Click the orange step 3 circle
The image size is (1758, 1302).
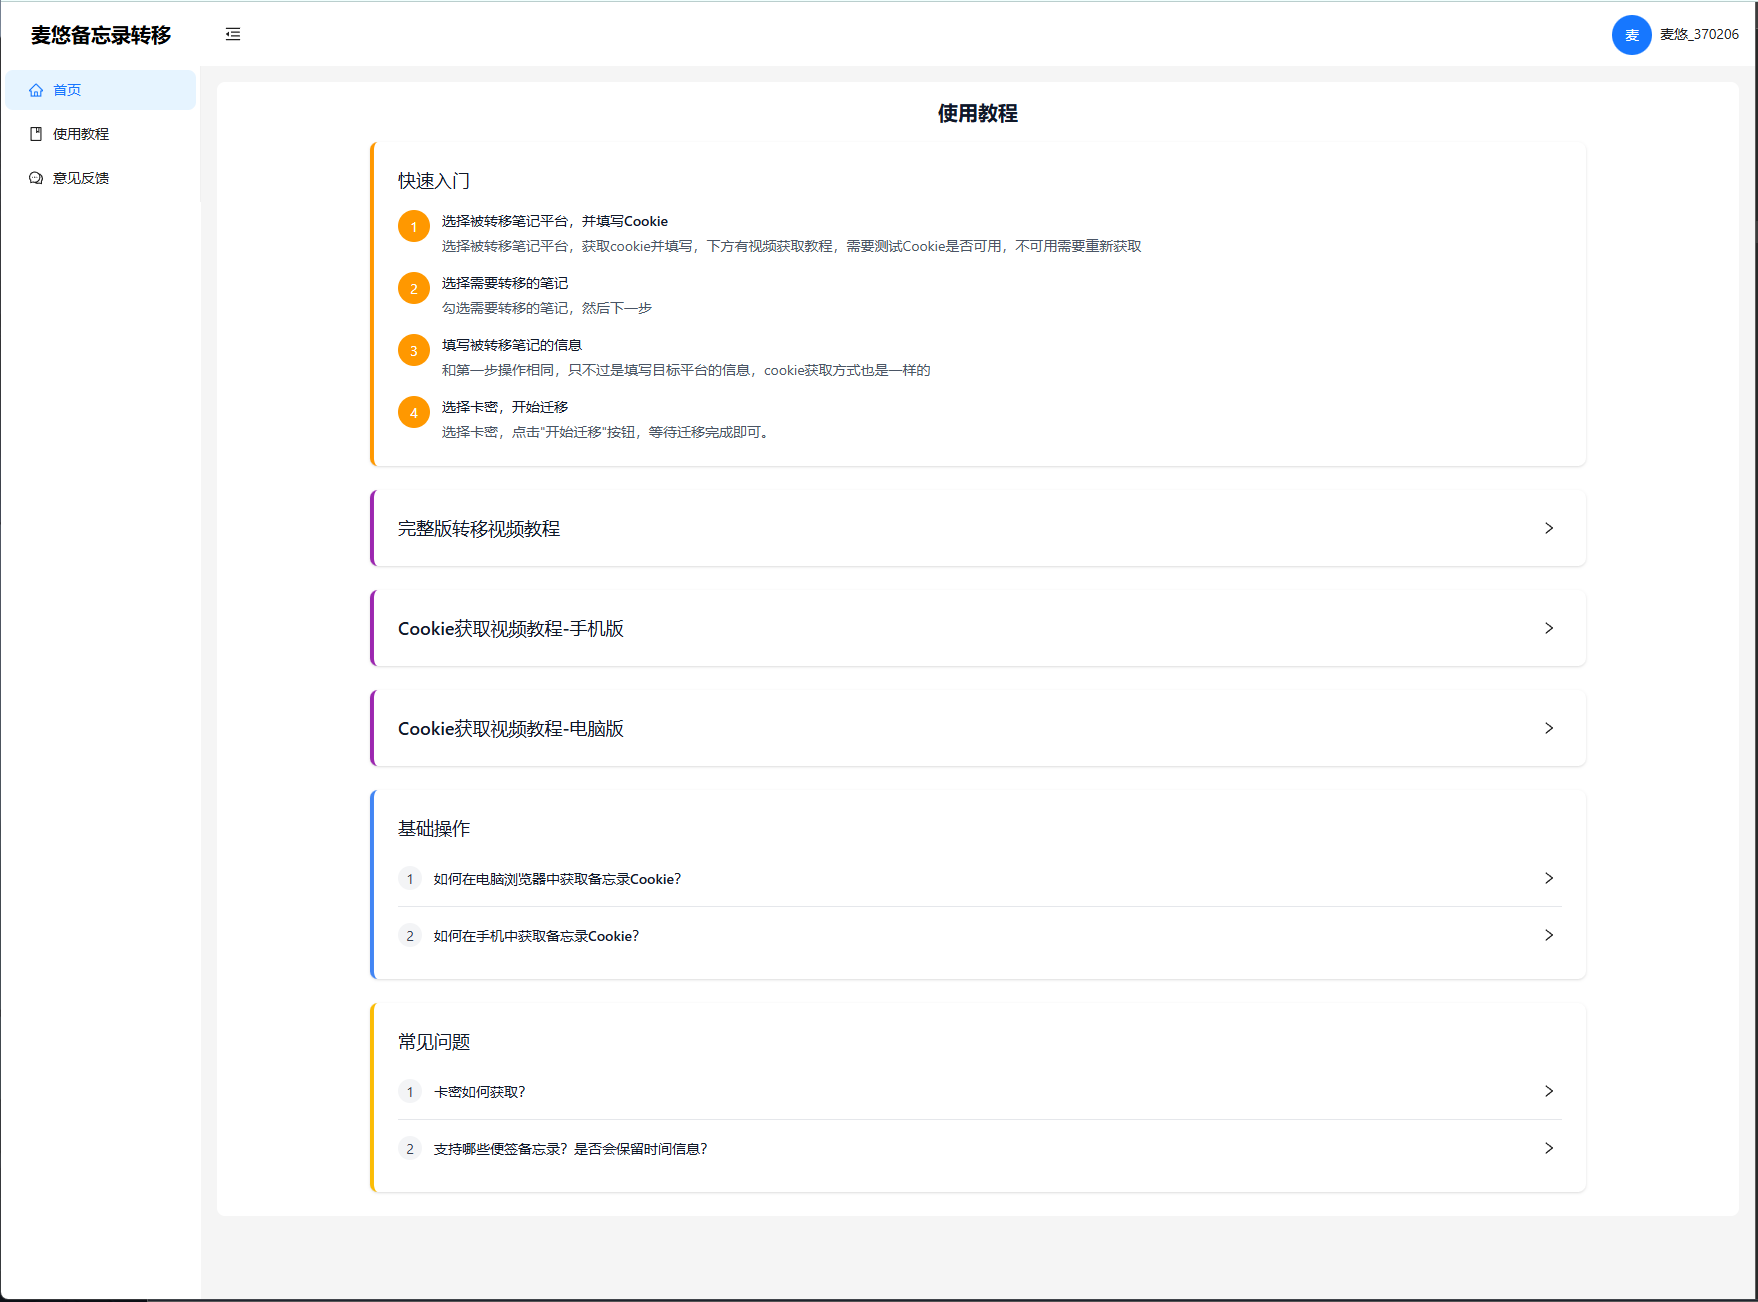[414, 350]
